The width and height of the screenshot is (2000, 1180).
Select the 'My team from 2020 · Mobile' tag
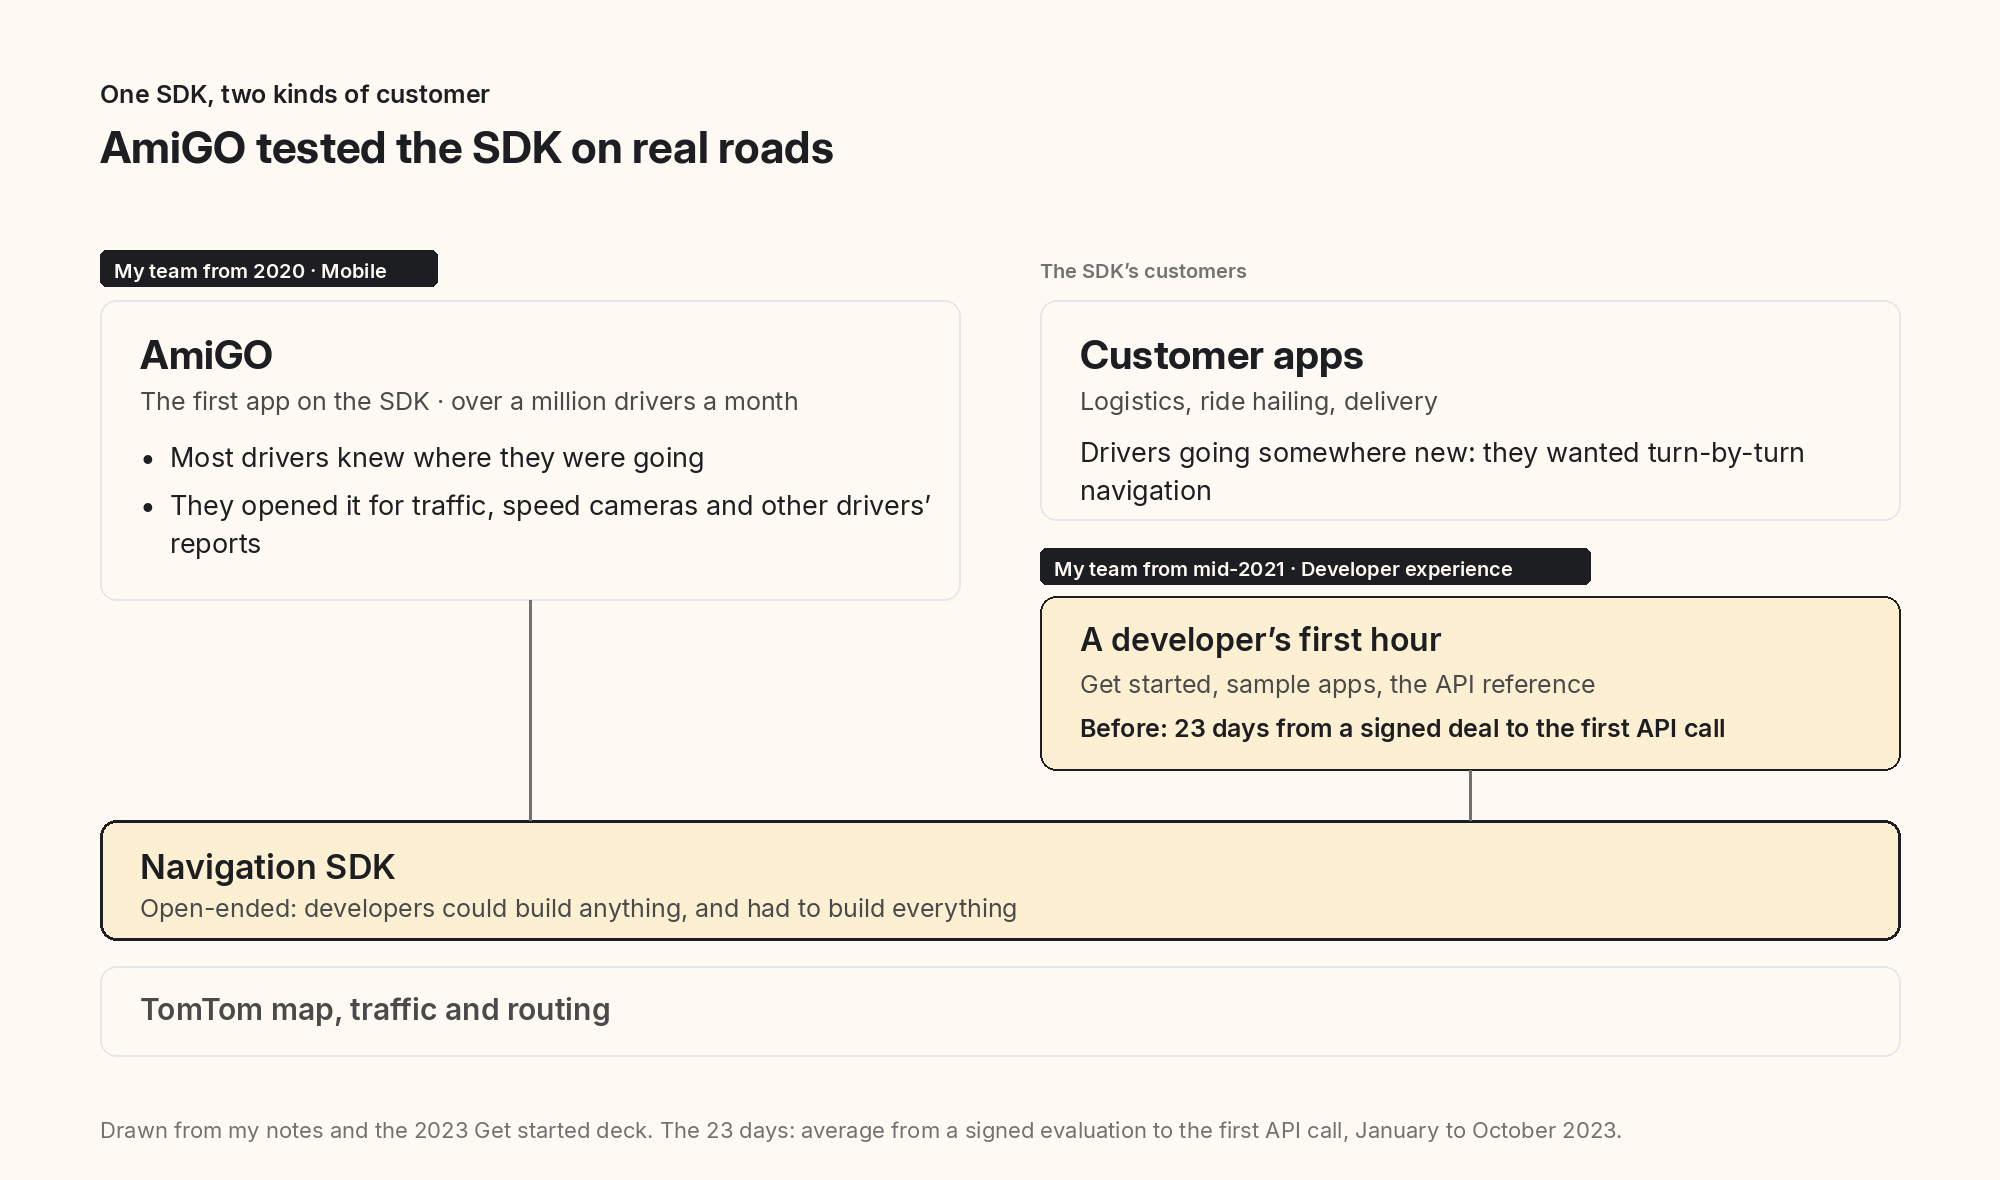(269, 269)
